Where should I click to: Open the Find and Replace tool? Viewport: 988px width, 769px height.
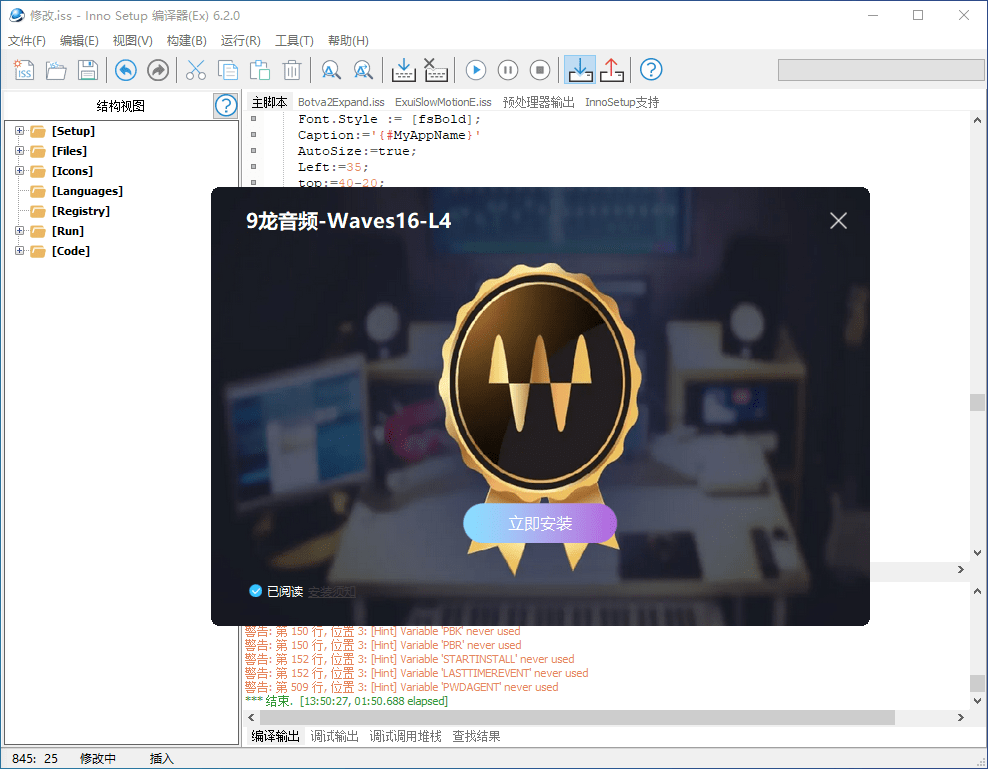click(363, 70)
